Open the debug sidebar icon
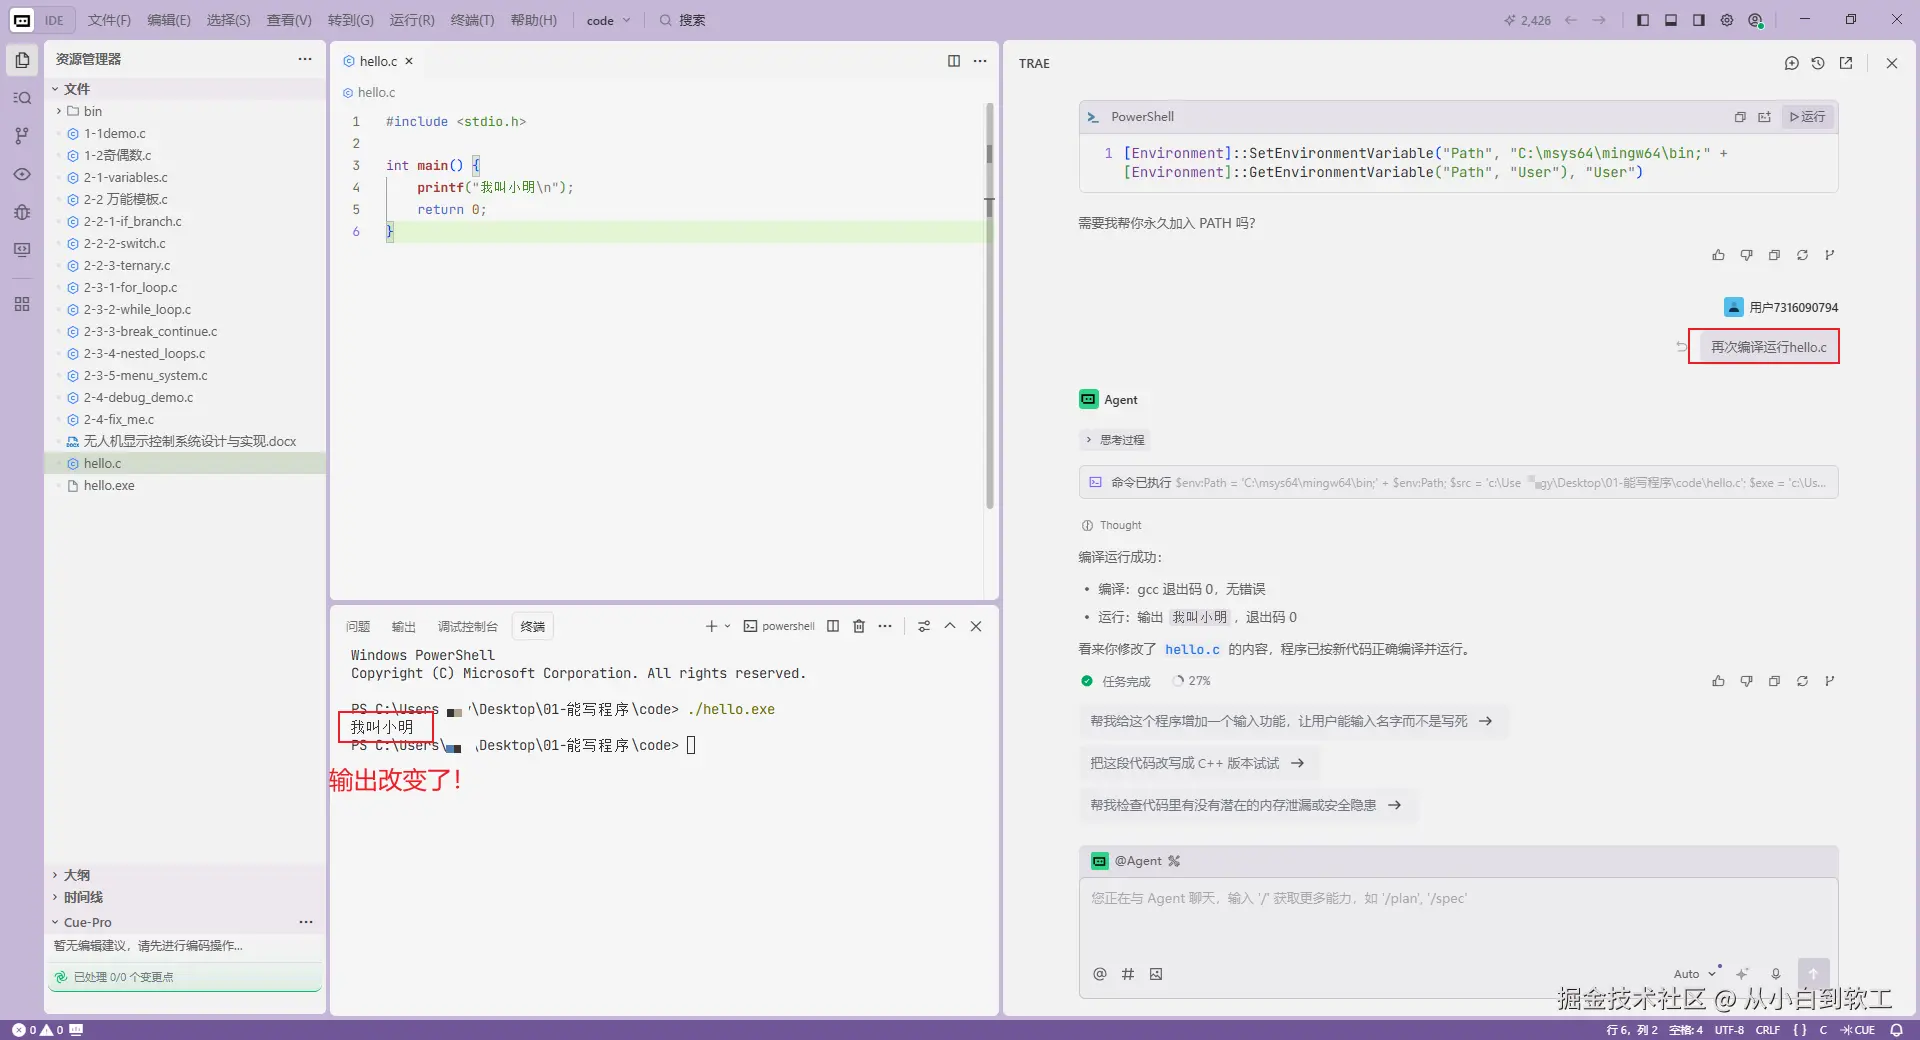1920x1040 pixels. (x=22, y=212)
